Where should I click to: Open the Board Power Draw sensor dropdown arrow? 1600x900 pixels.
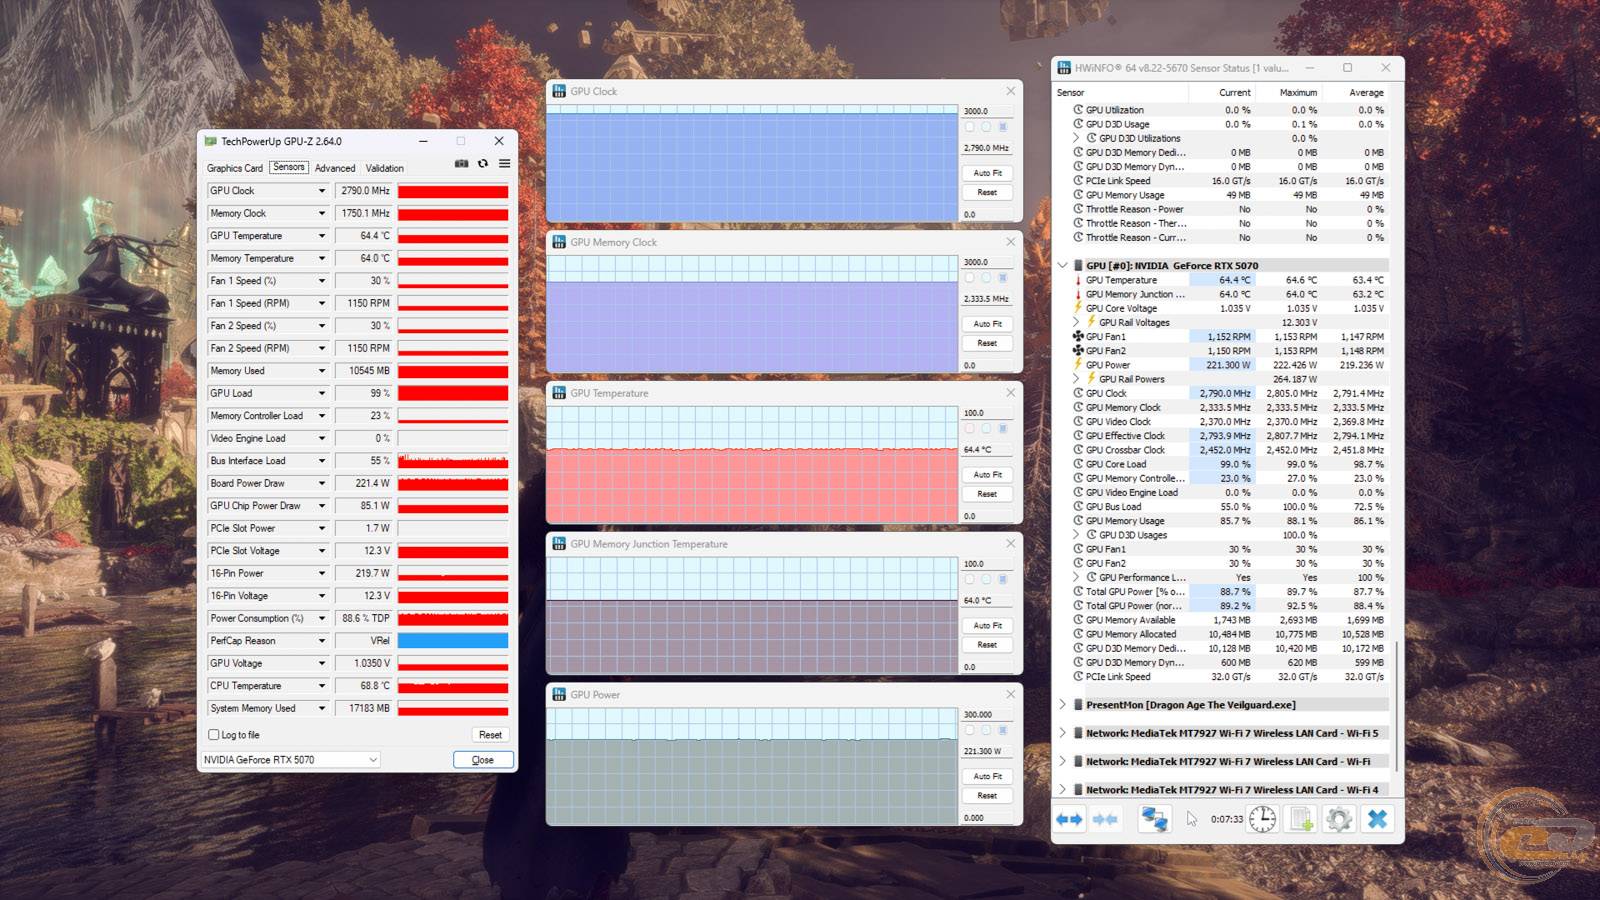coord(322,483)
